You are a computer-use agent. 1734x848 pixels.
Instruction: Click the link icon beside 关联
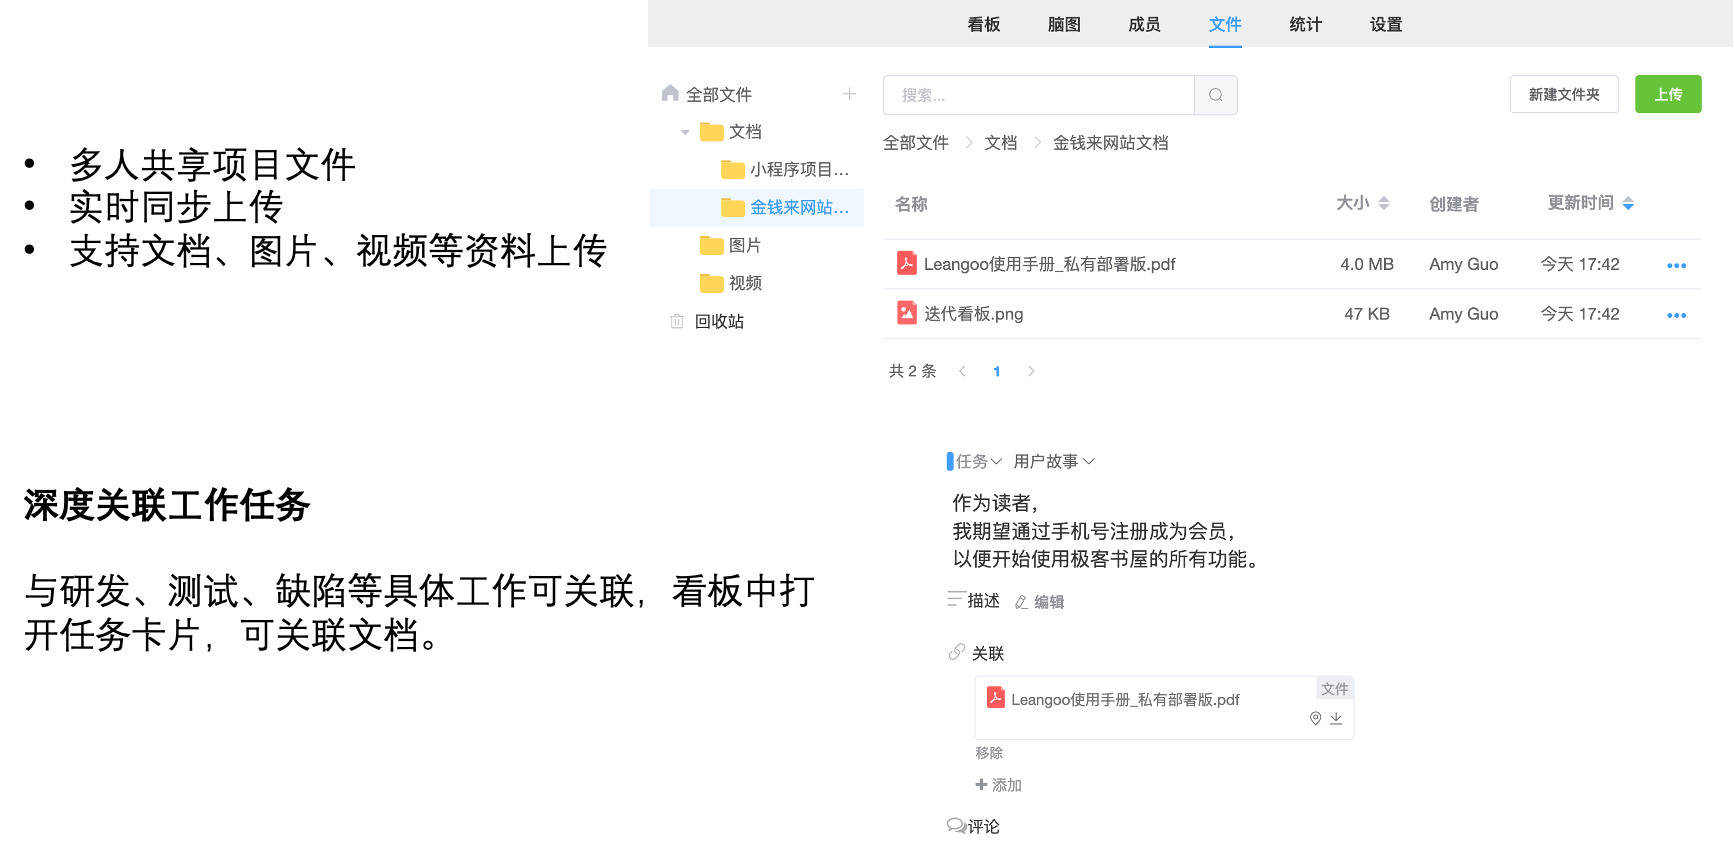(957, 652)
